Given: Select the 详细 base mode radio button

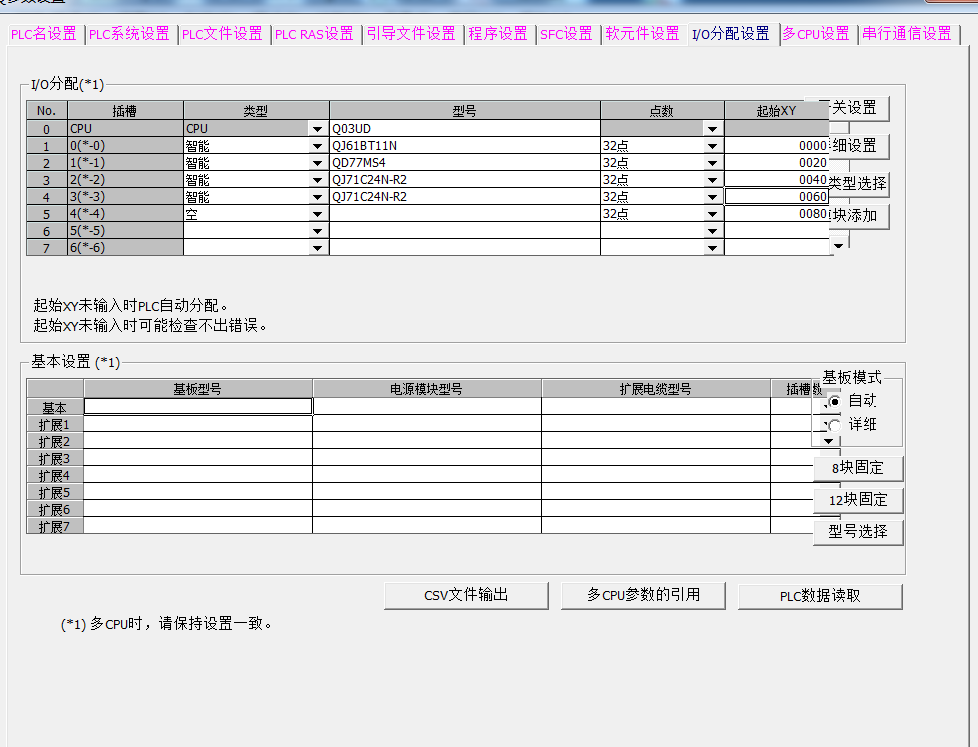Looking at the screenshot, I should (x=835, y=425).
